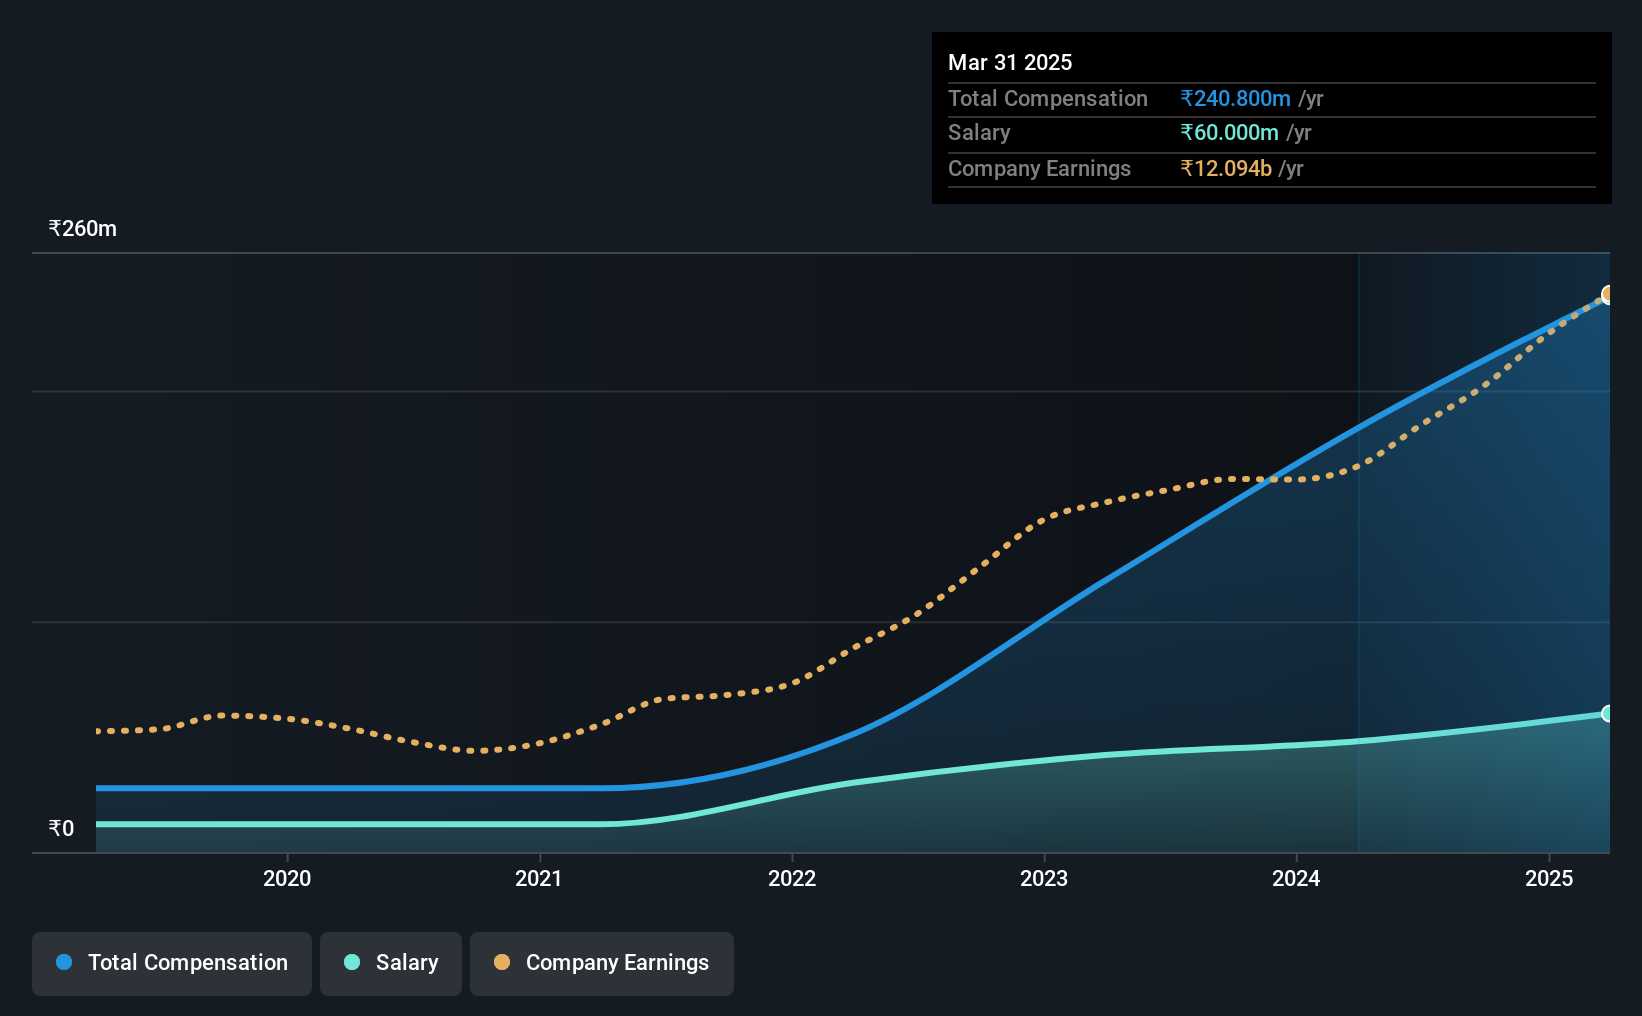Click the Mar 31 2025 tooltip header

click(1010, 63)
